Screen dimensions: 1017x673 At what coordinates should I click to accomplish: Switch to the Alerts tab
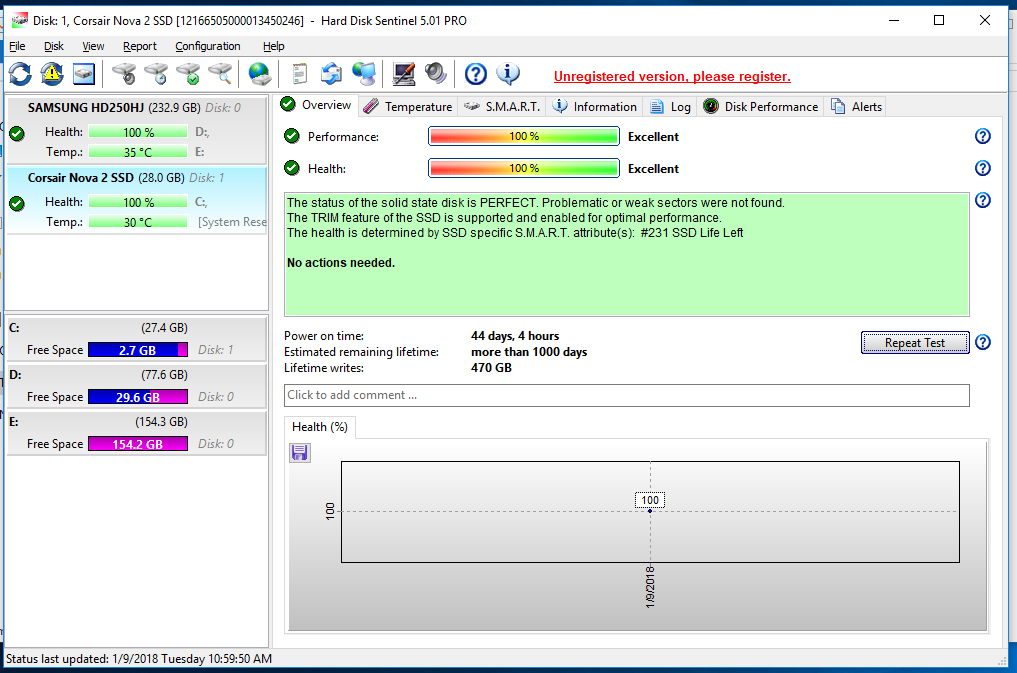click(x=856, y=106)
